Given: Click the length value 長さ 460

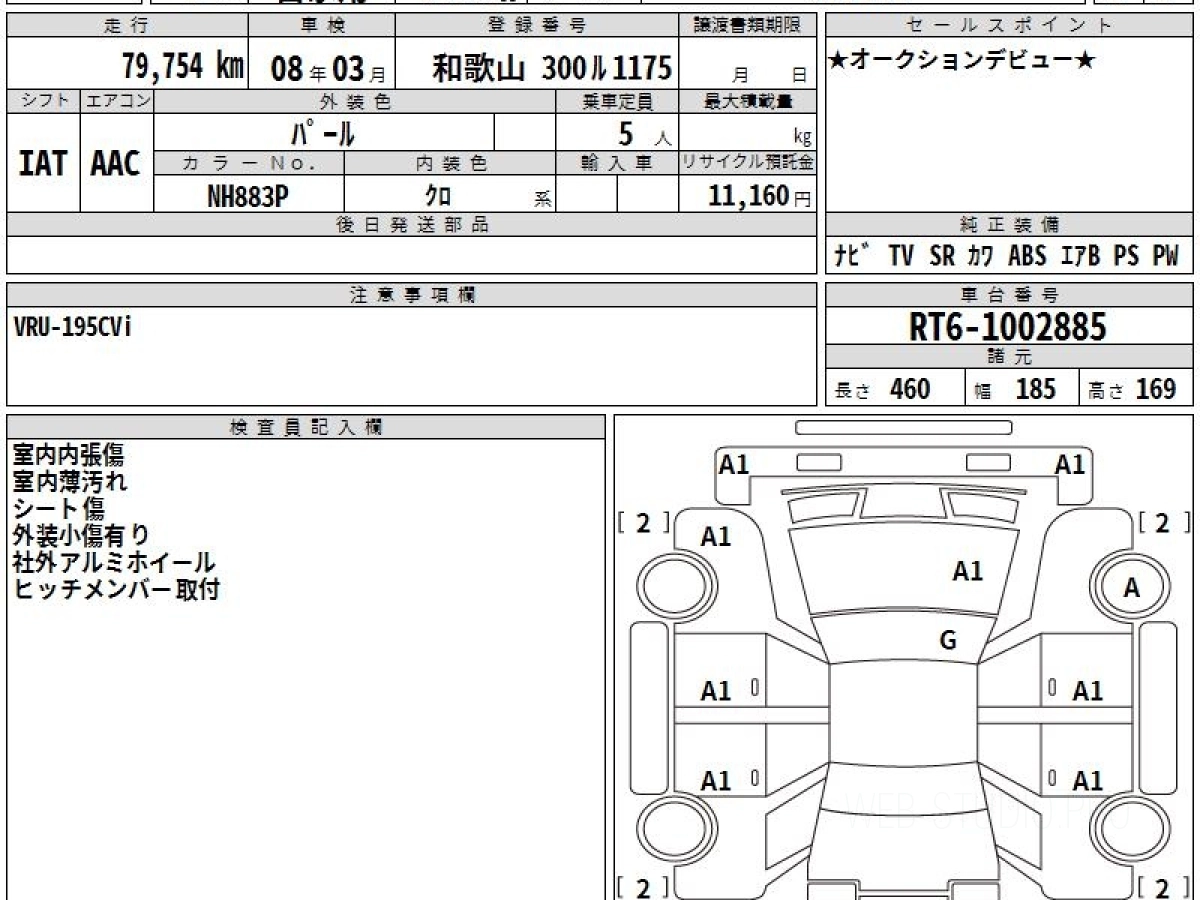Looking at the screenshot, I should point(883,389).
